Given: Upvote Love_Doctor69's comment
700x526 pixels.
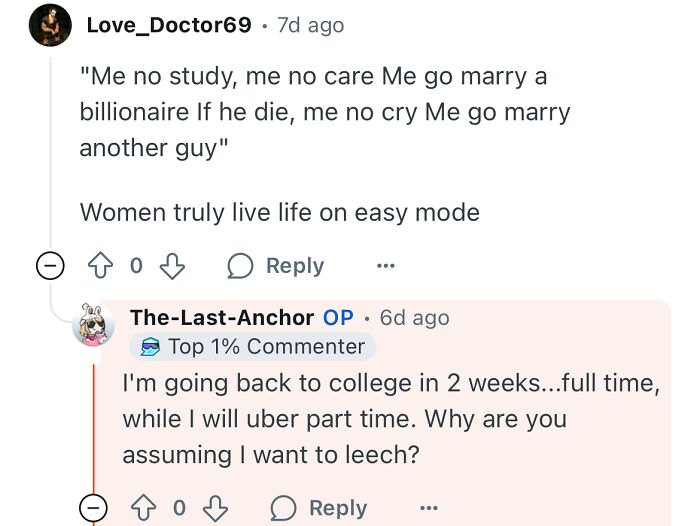Looking at the screenshot, I should tap(100, 266).
